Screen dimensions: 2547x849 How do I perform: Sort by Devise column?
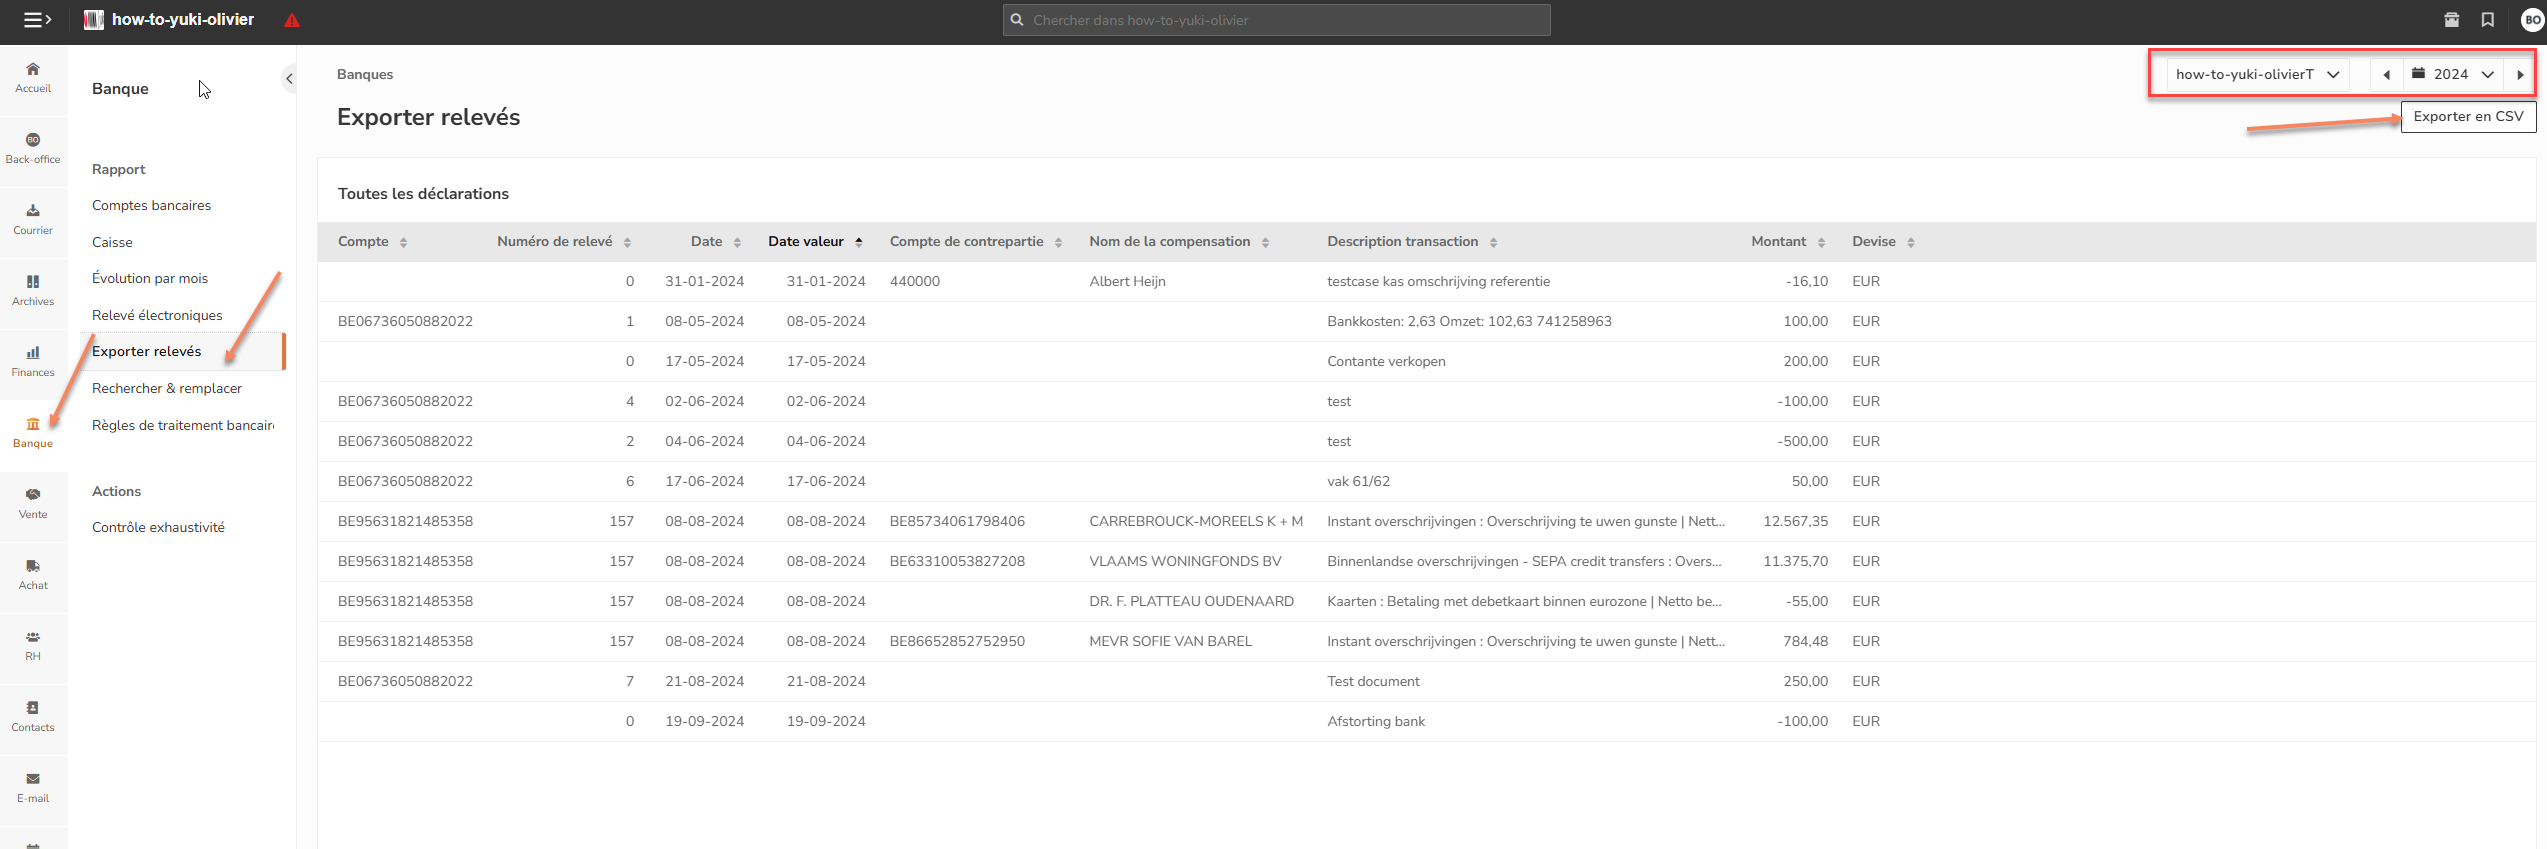(1883, 242)
